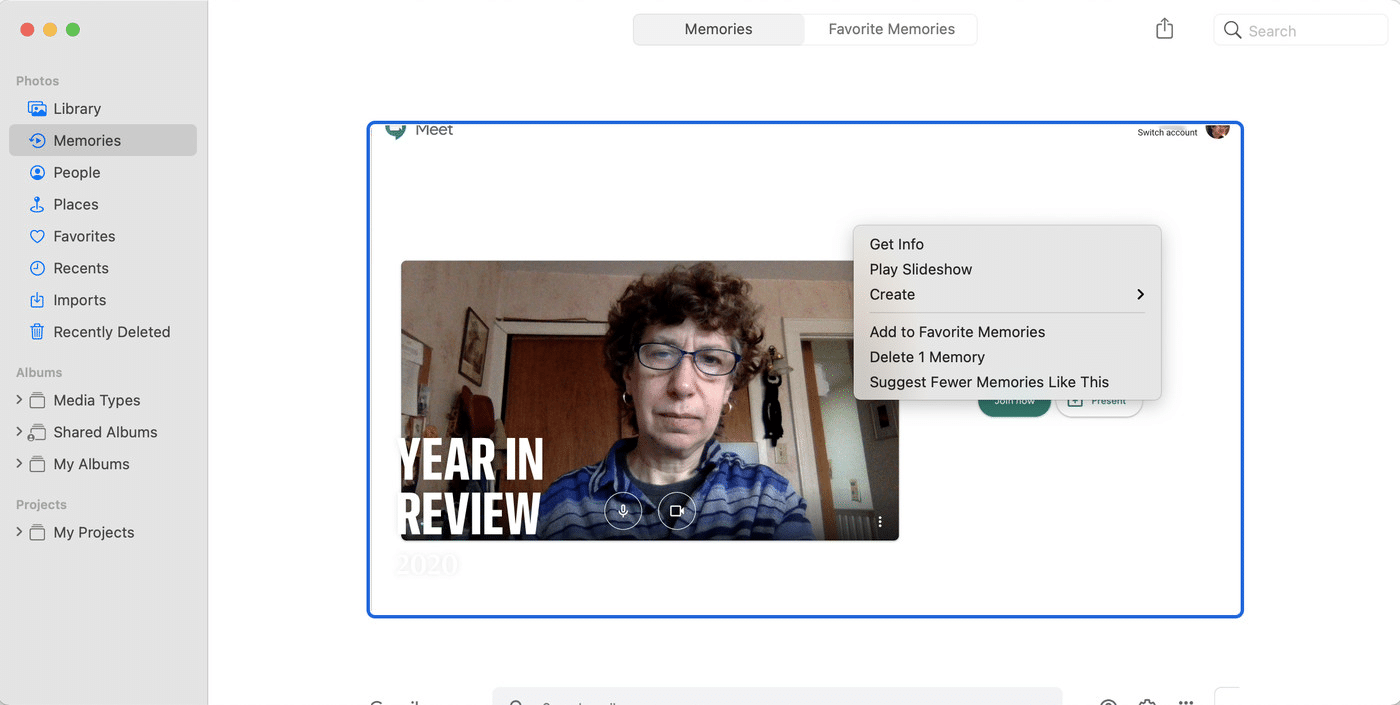Click Delete 1 Memory option

point(927,357)
